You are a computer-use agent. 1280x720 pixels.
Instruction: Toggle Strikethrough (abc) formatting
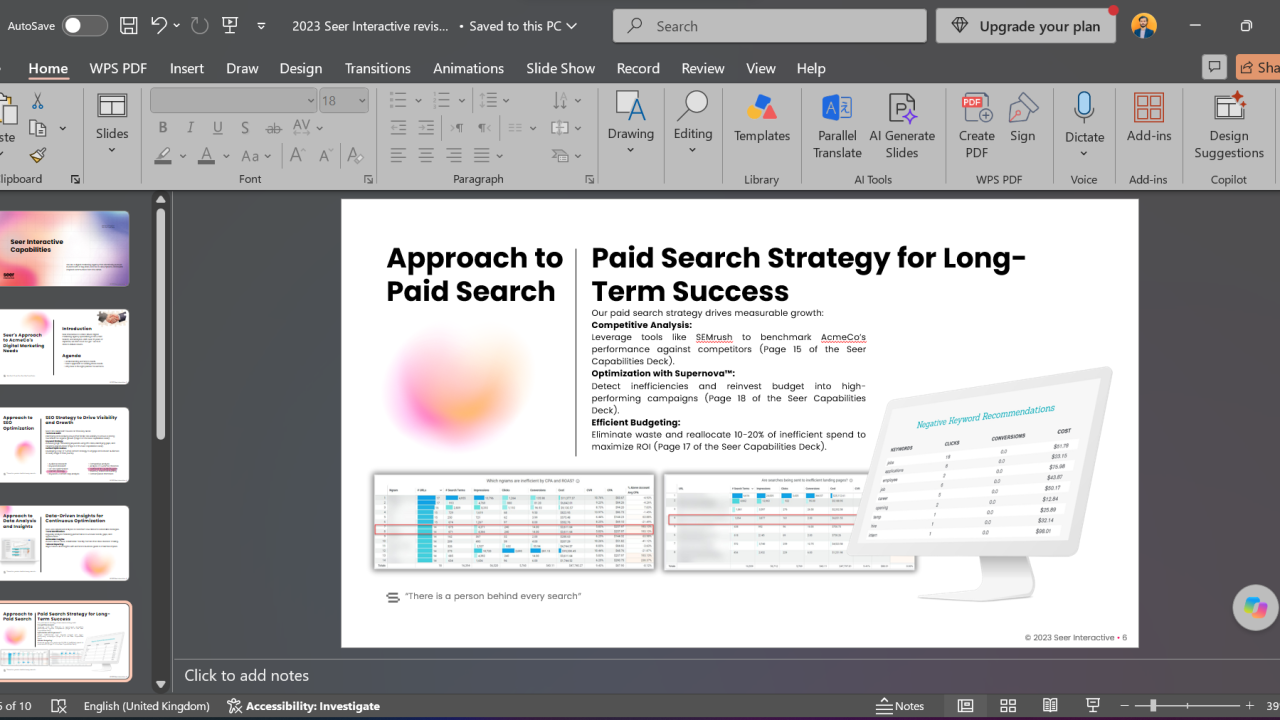point(273,128)
